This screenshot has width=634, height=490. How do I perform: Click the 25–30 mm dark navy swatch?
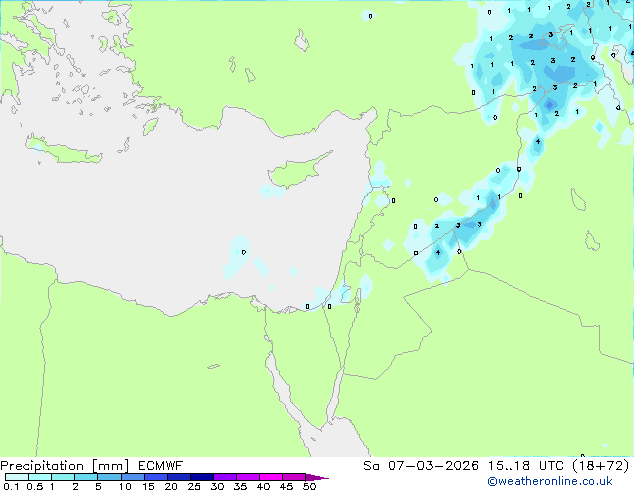[202, 477]
